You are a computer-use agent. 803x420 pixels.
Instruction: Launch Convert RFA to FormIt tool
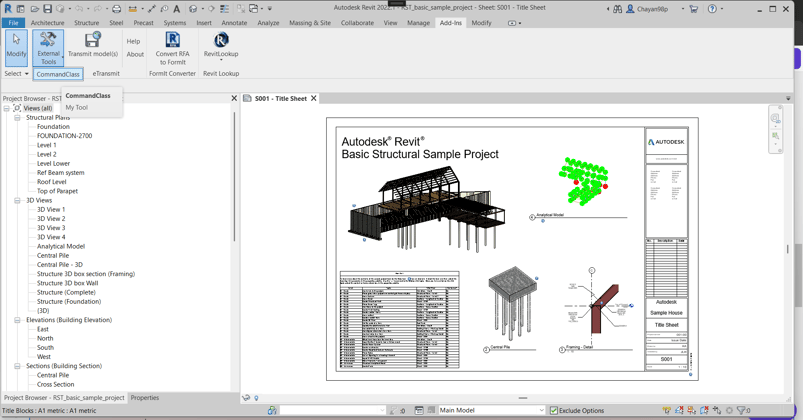tap(173, 48)
